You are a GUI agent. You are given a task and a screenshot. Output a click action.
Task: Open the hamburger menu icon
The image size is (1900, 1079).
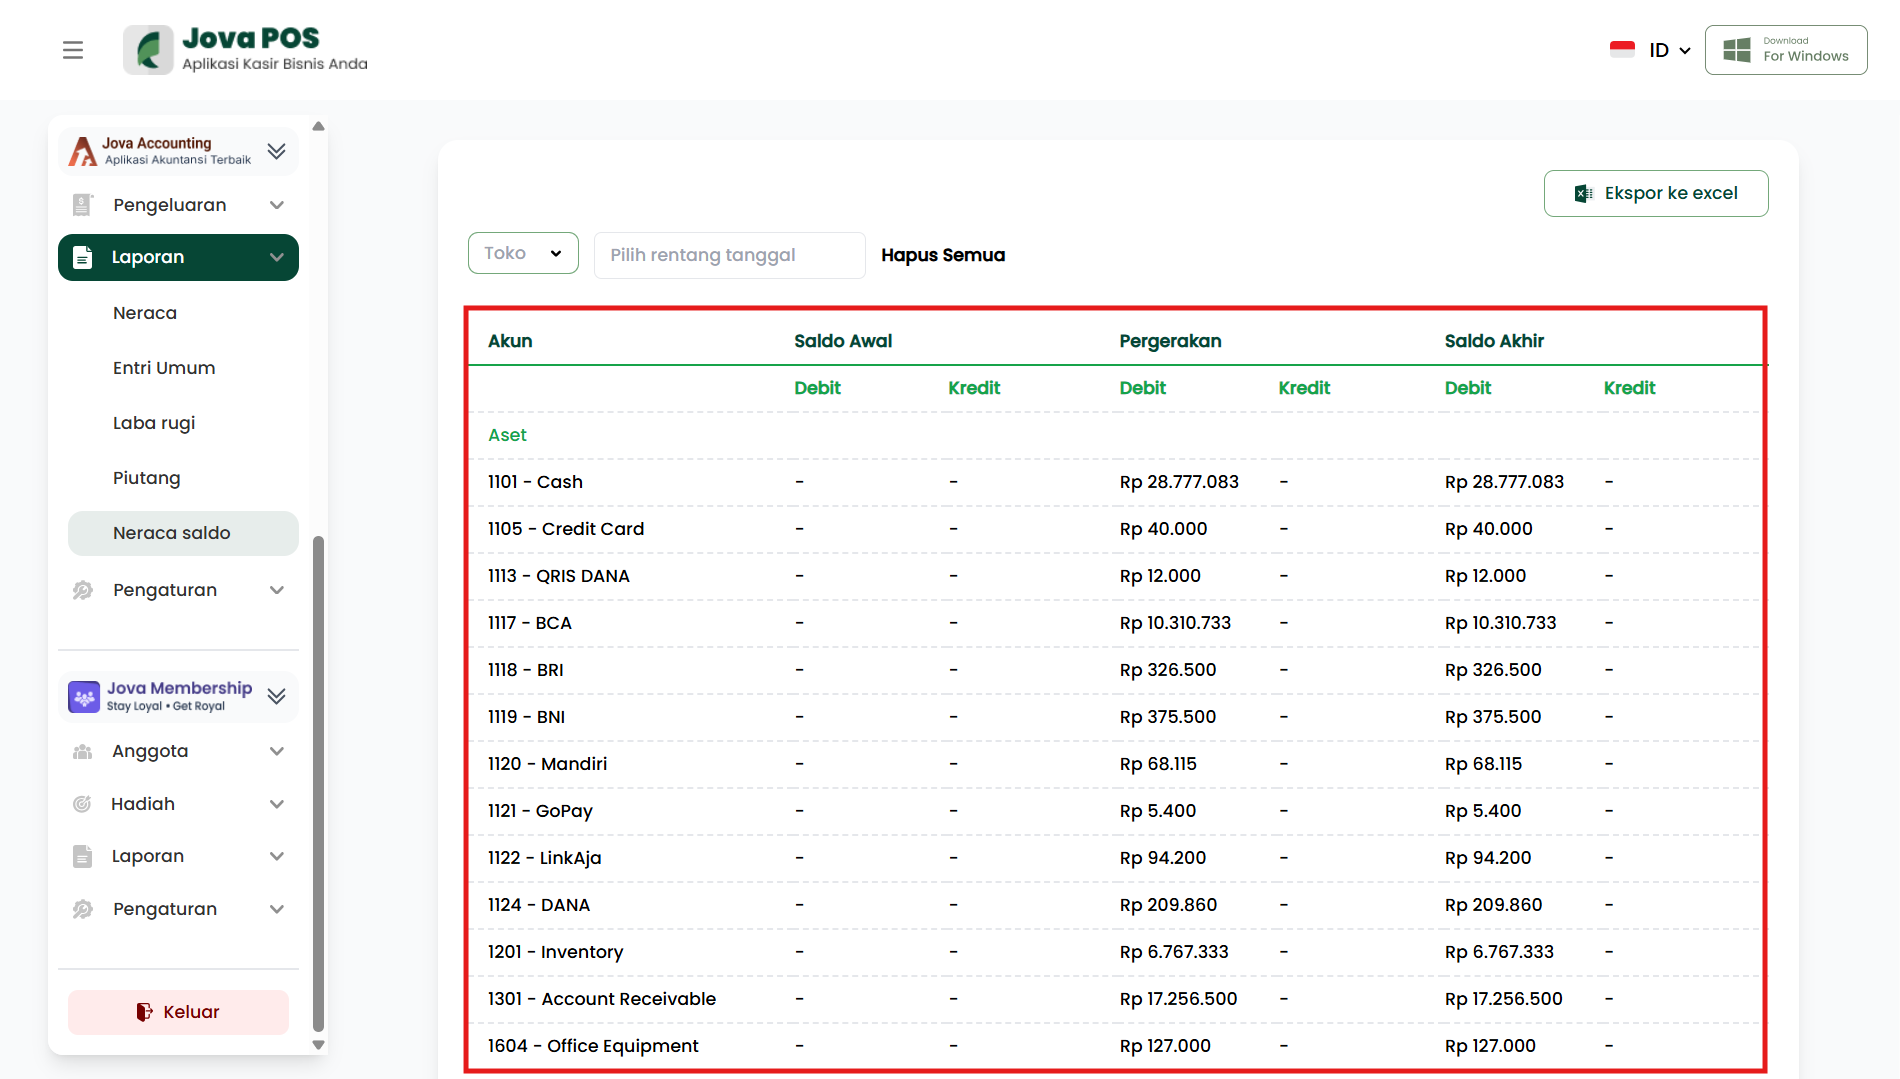tap(73, 50)
